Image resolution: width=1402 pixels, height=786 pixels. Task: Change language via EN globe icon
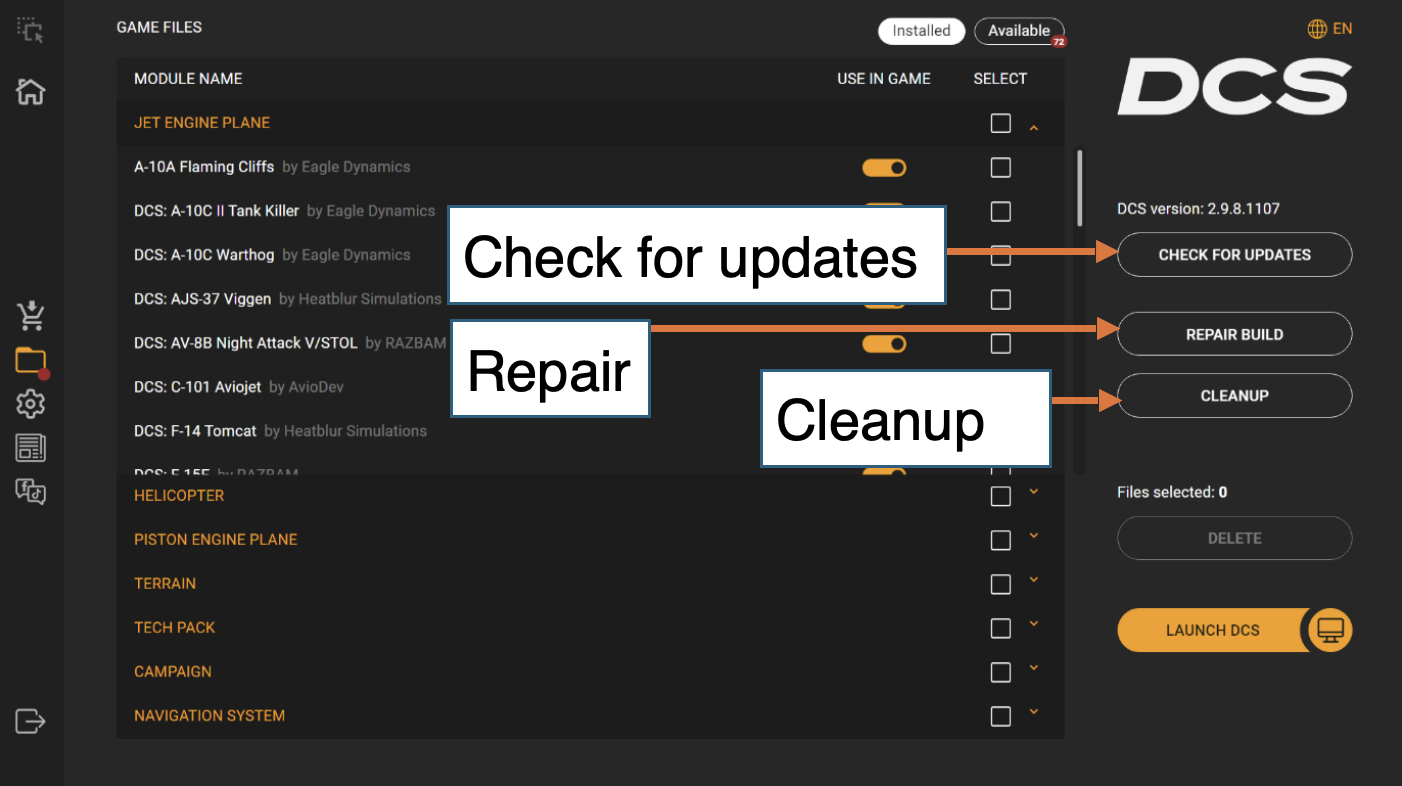click(x=1330, y=29)
